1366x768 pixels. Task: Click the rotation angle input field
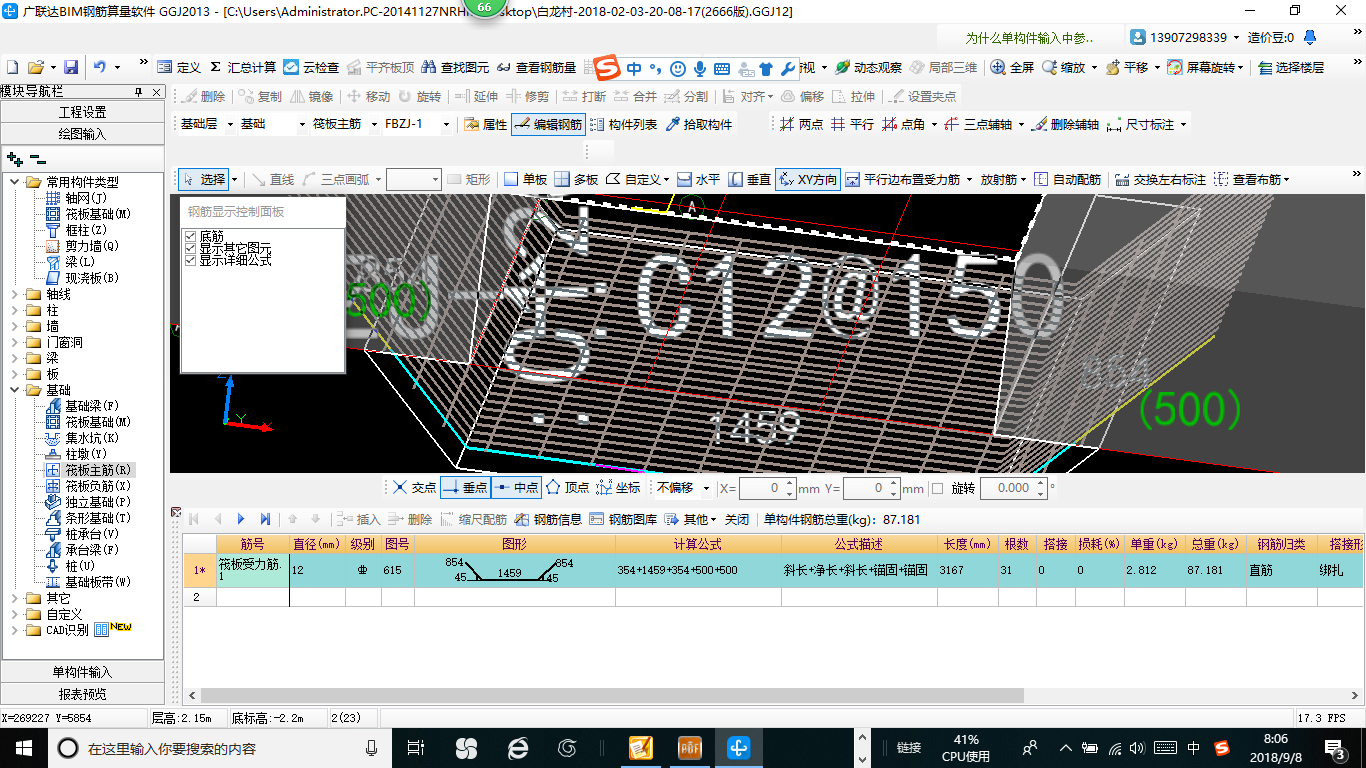click(x=1014, y=488)
